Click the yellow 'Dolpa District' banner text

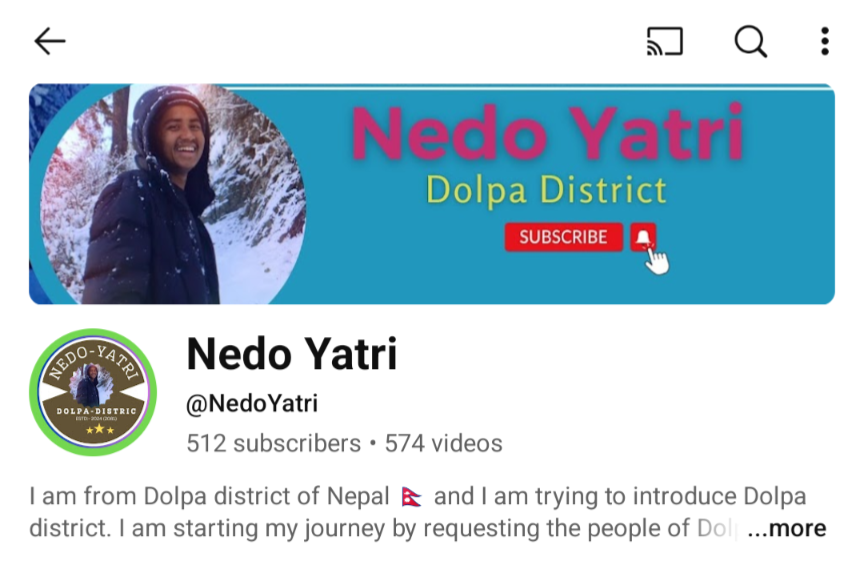546,191
